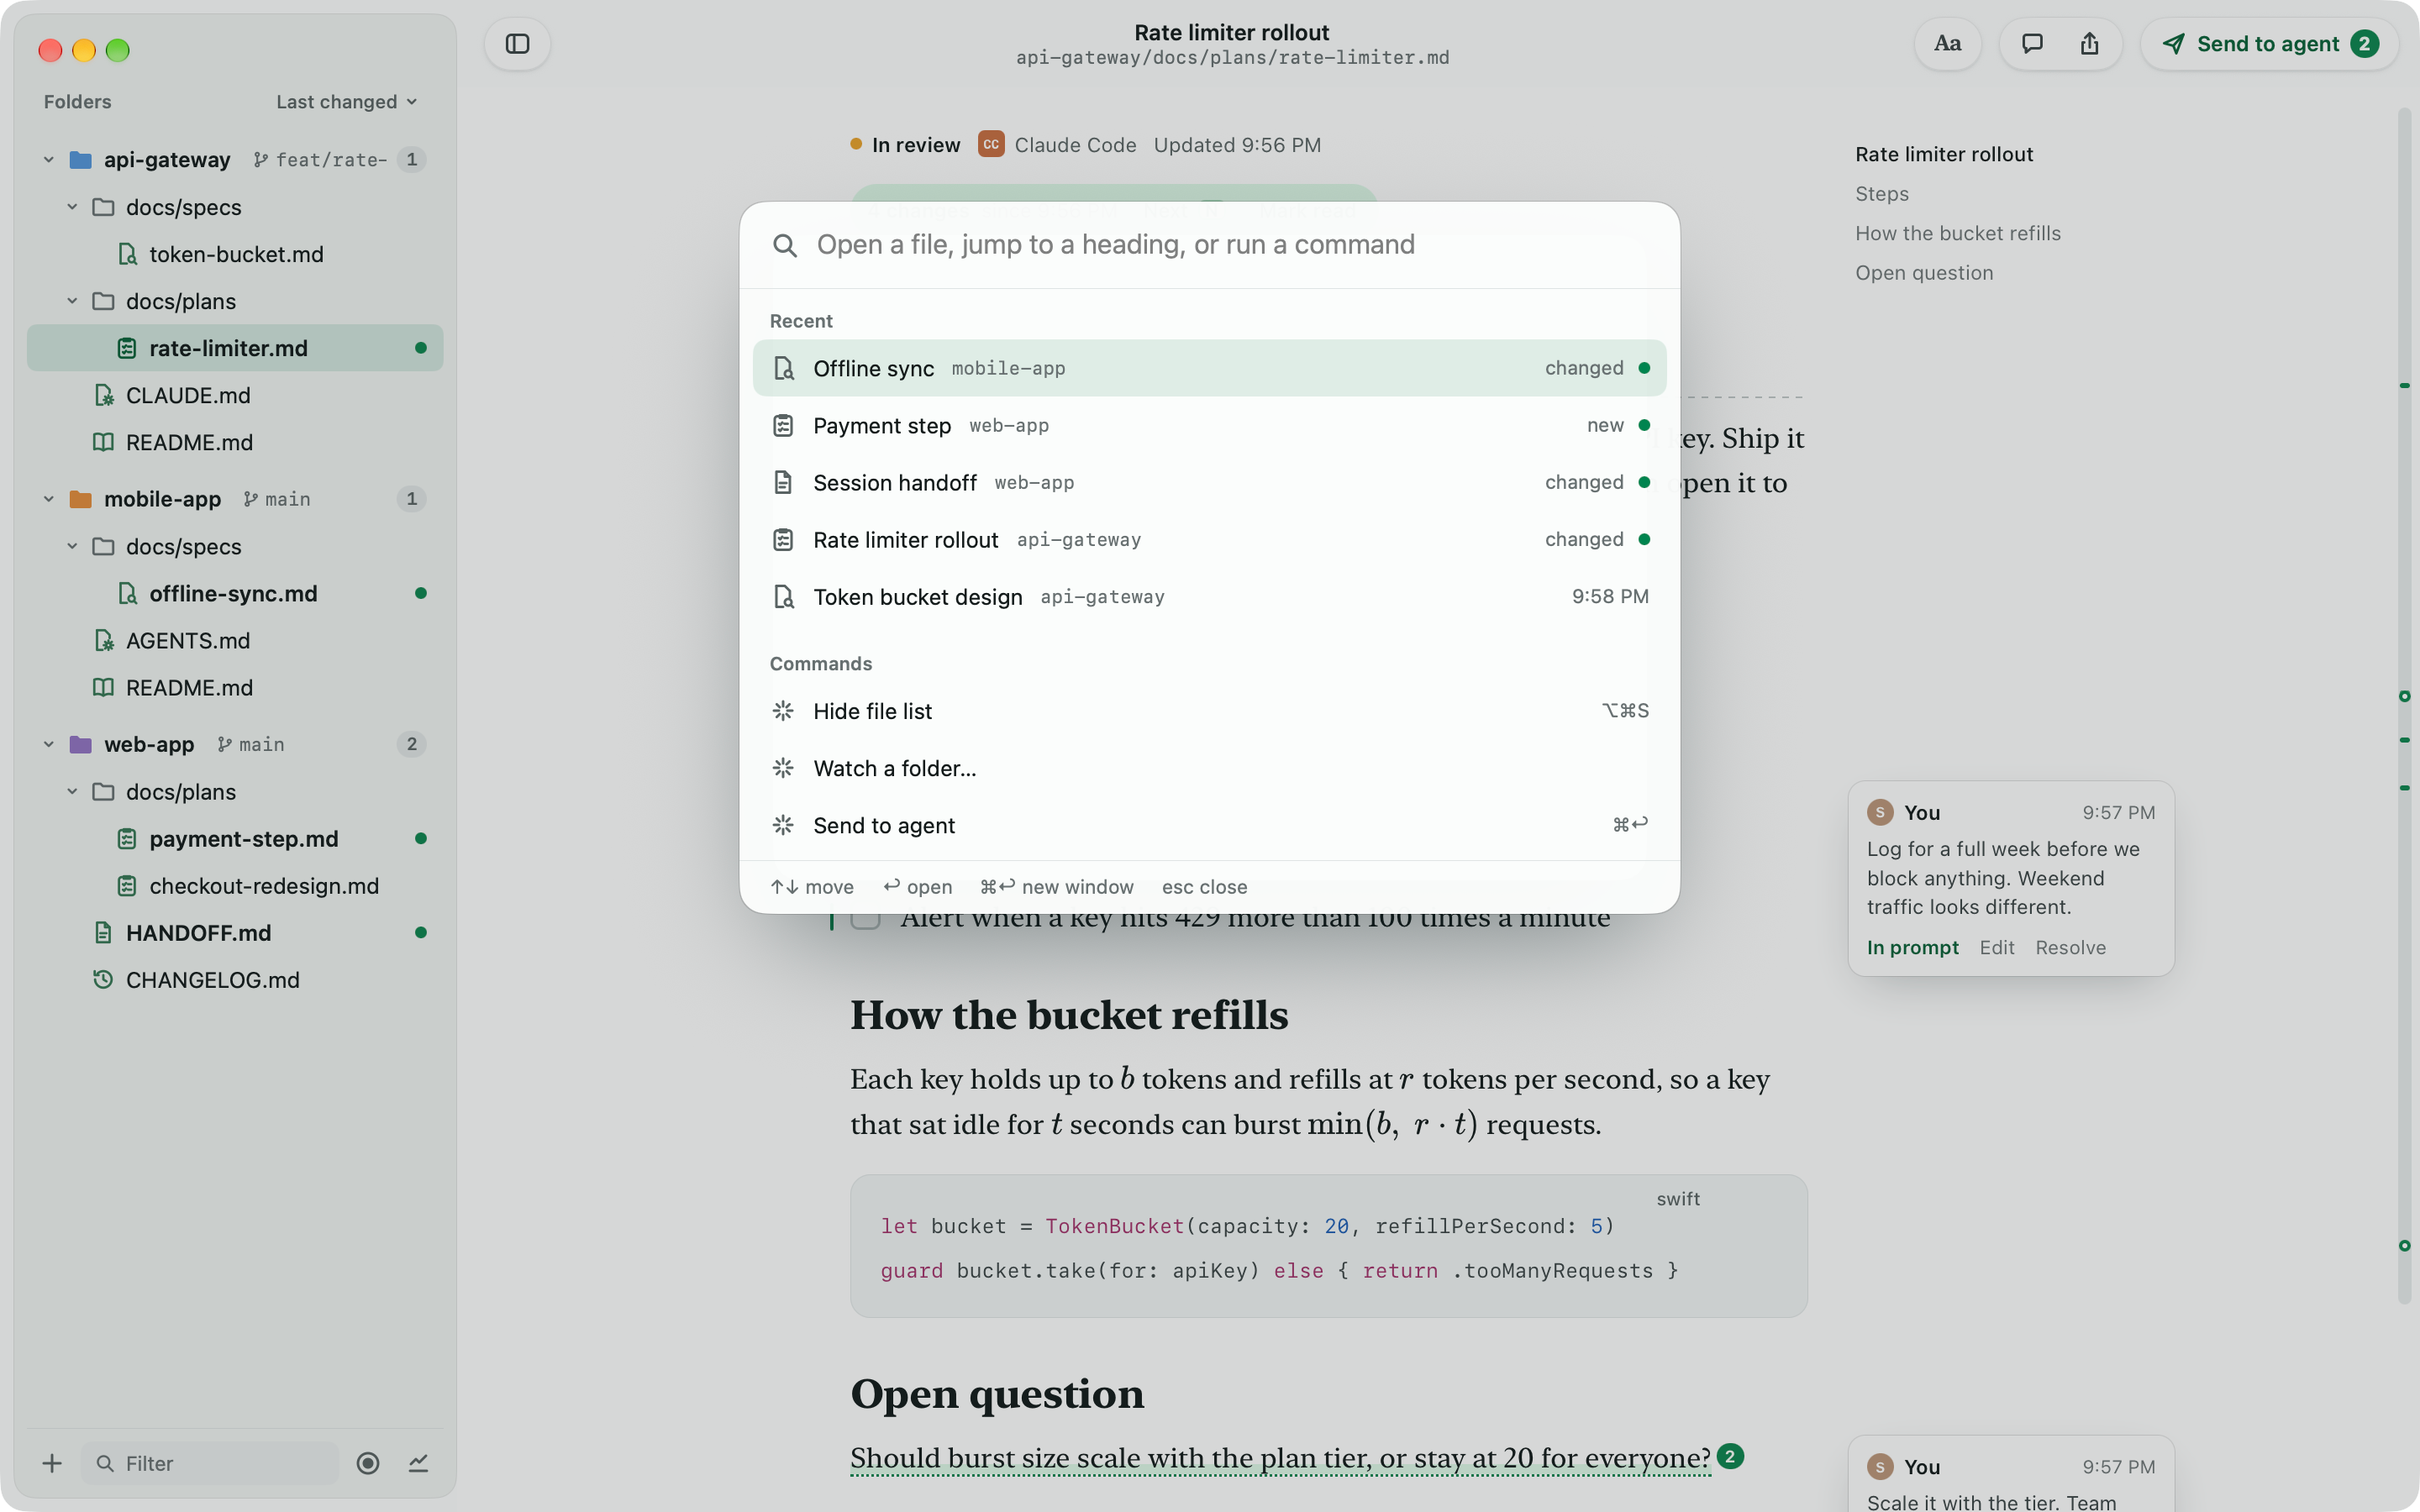This screenshot has width=2420, height=1512.
Task: Check the Alert when a key hits 429 checkbox
Action: point(866,918)
